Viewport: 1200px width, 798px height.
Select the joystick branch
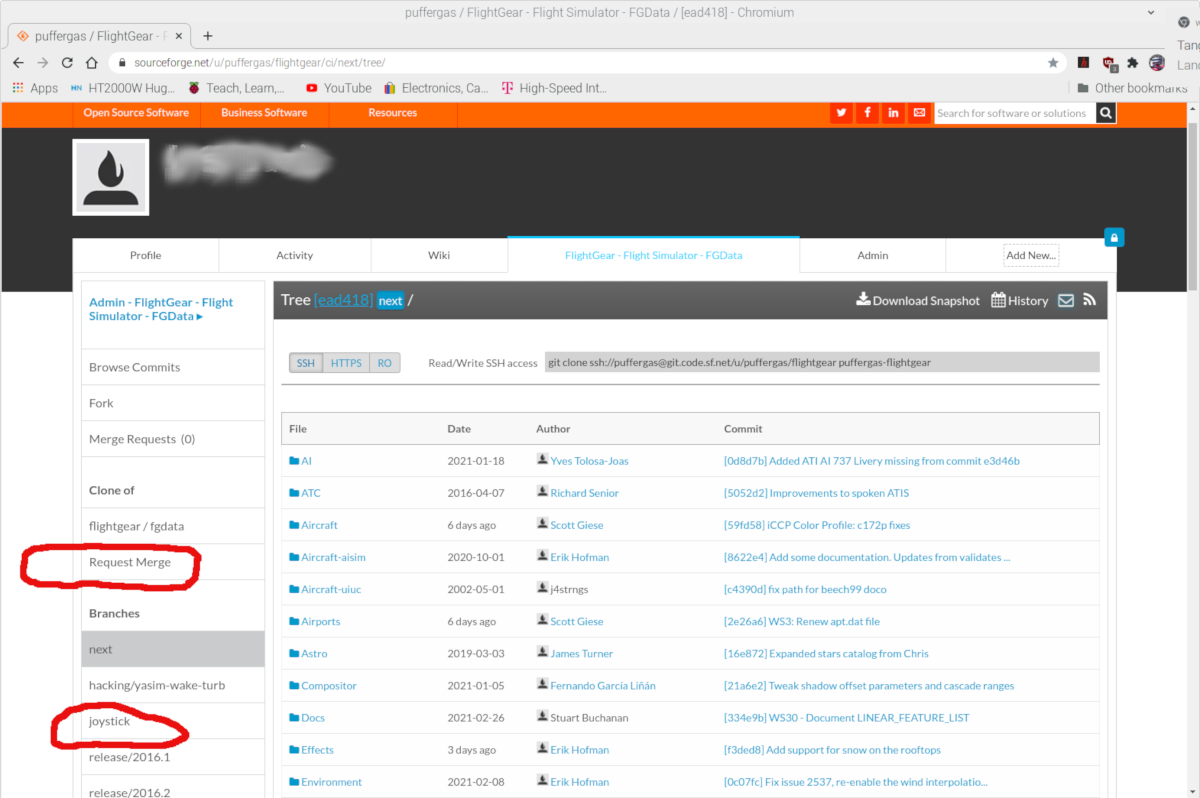coord(173,721)
